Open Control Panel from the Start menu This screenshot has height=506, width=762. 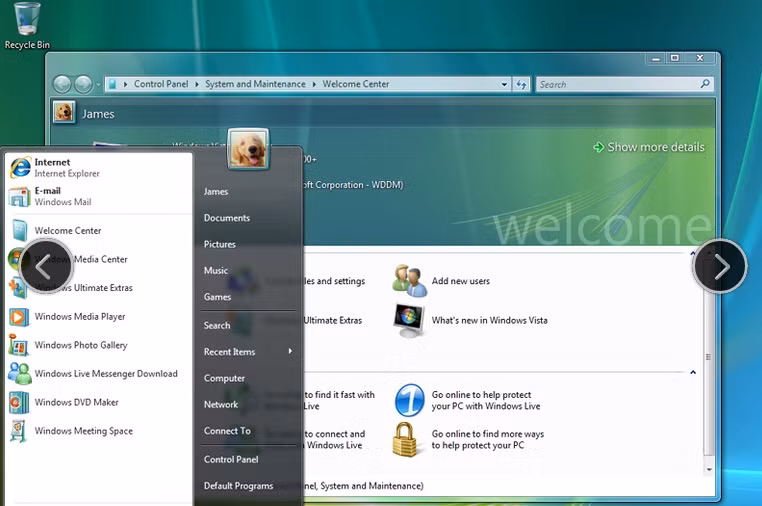coord(231,459)
